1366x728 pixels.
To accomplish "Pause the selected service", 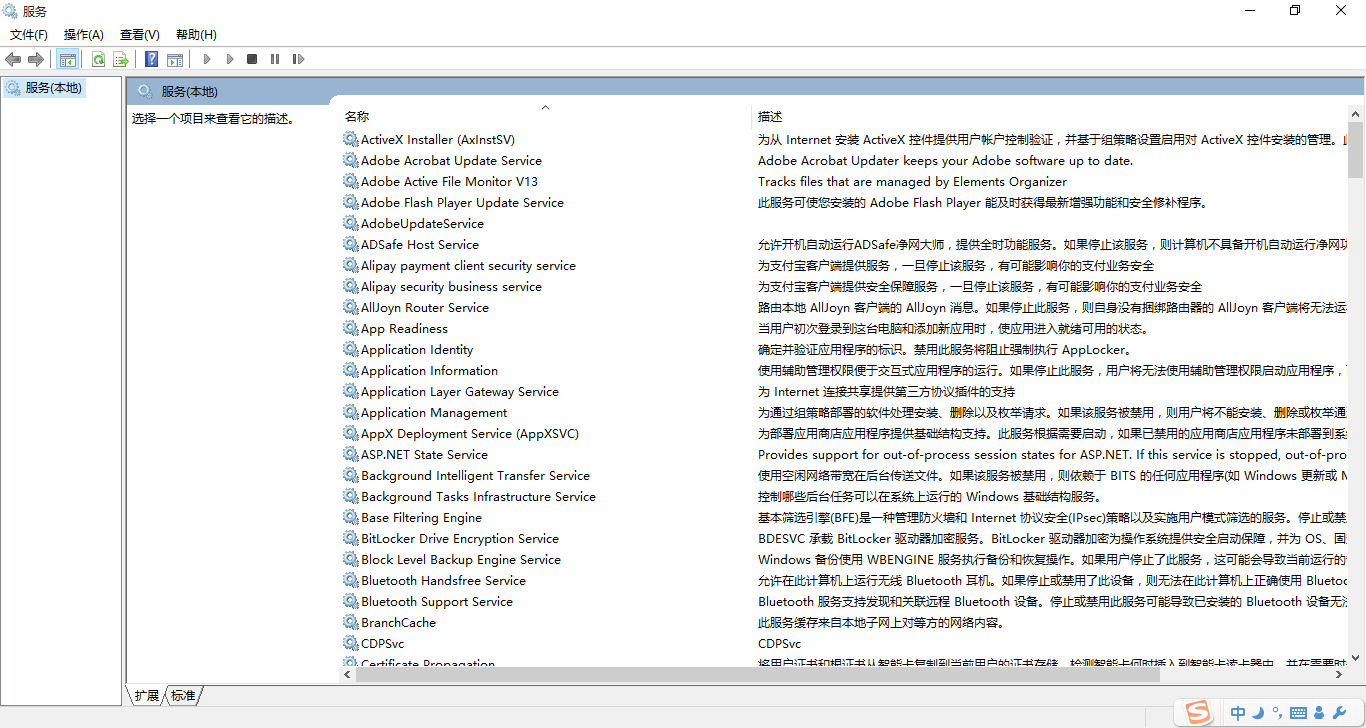I will [x=274, y=59].
